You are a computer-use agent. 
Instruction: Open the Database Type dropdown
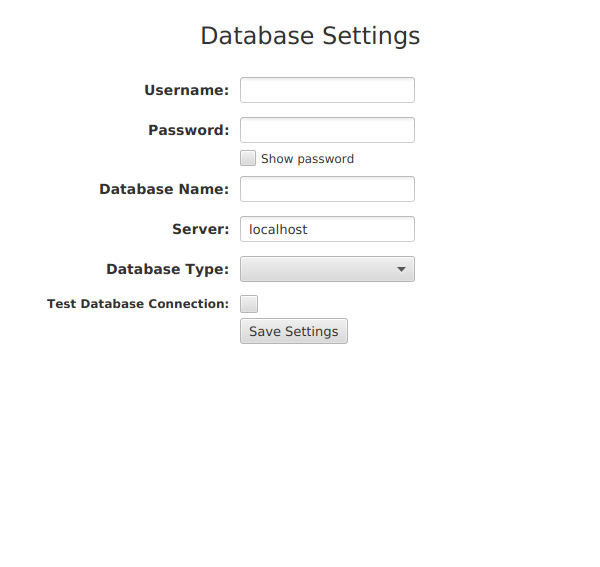(327, 269)
